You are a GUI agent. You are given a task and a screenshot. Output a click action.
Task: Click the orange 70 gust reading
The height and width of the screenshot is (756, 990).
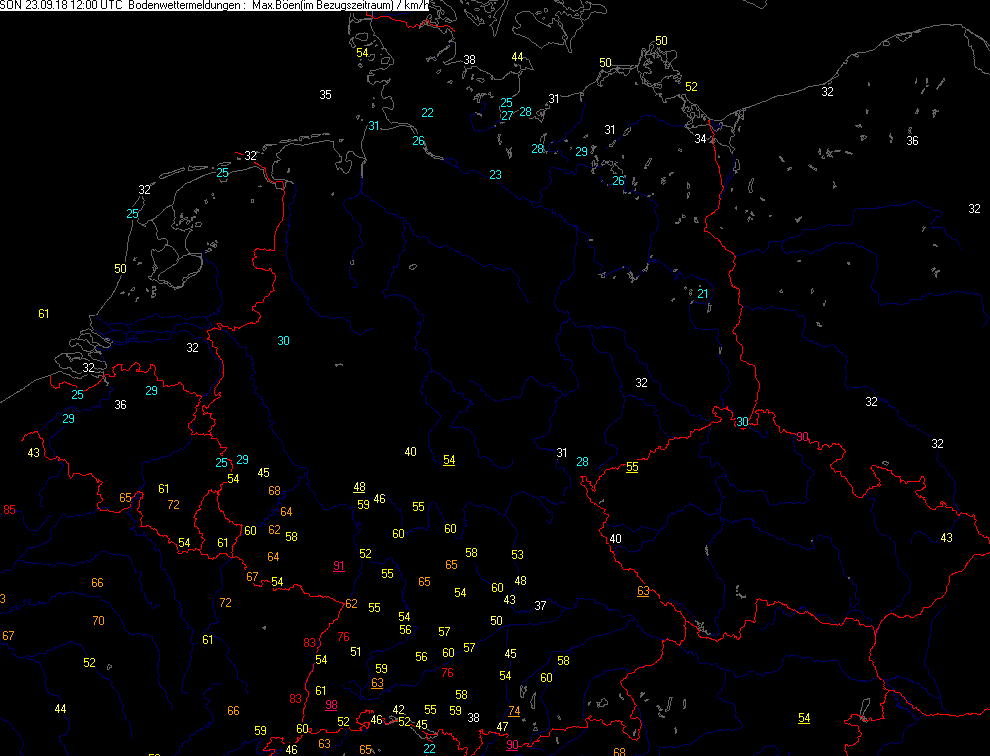click(x=98, y=621)
